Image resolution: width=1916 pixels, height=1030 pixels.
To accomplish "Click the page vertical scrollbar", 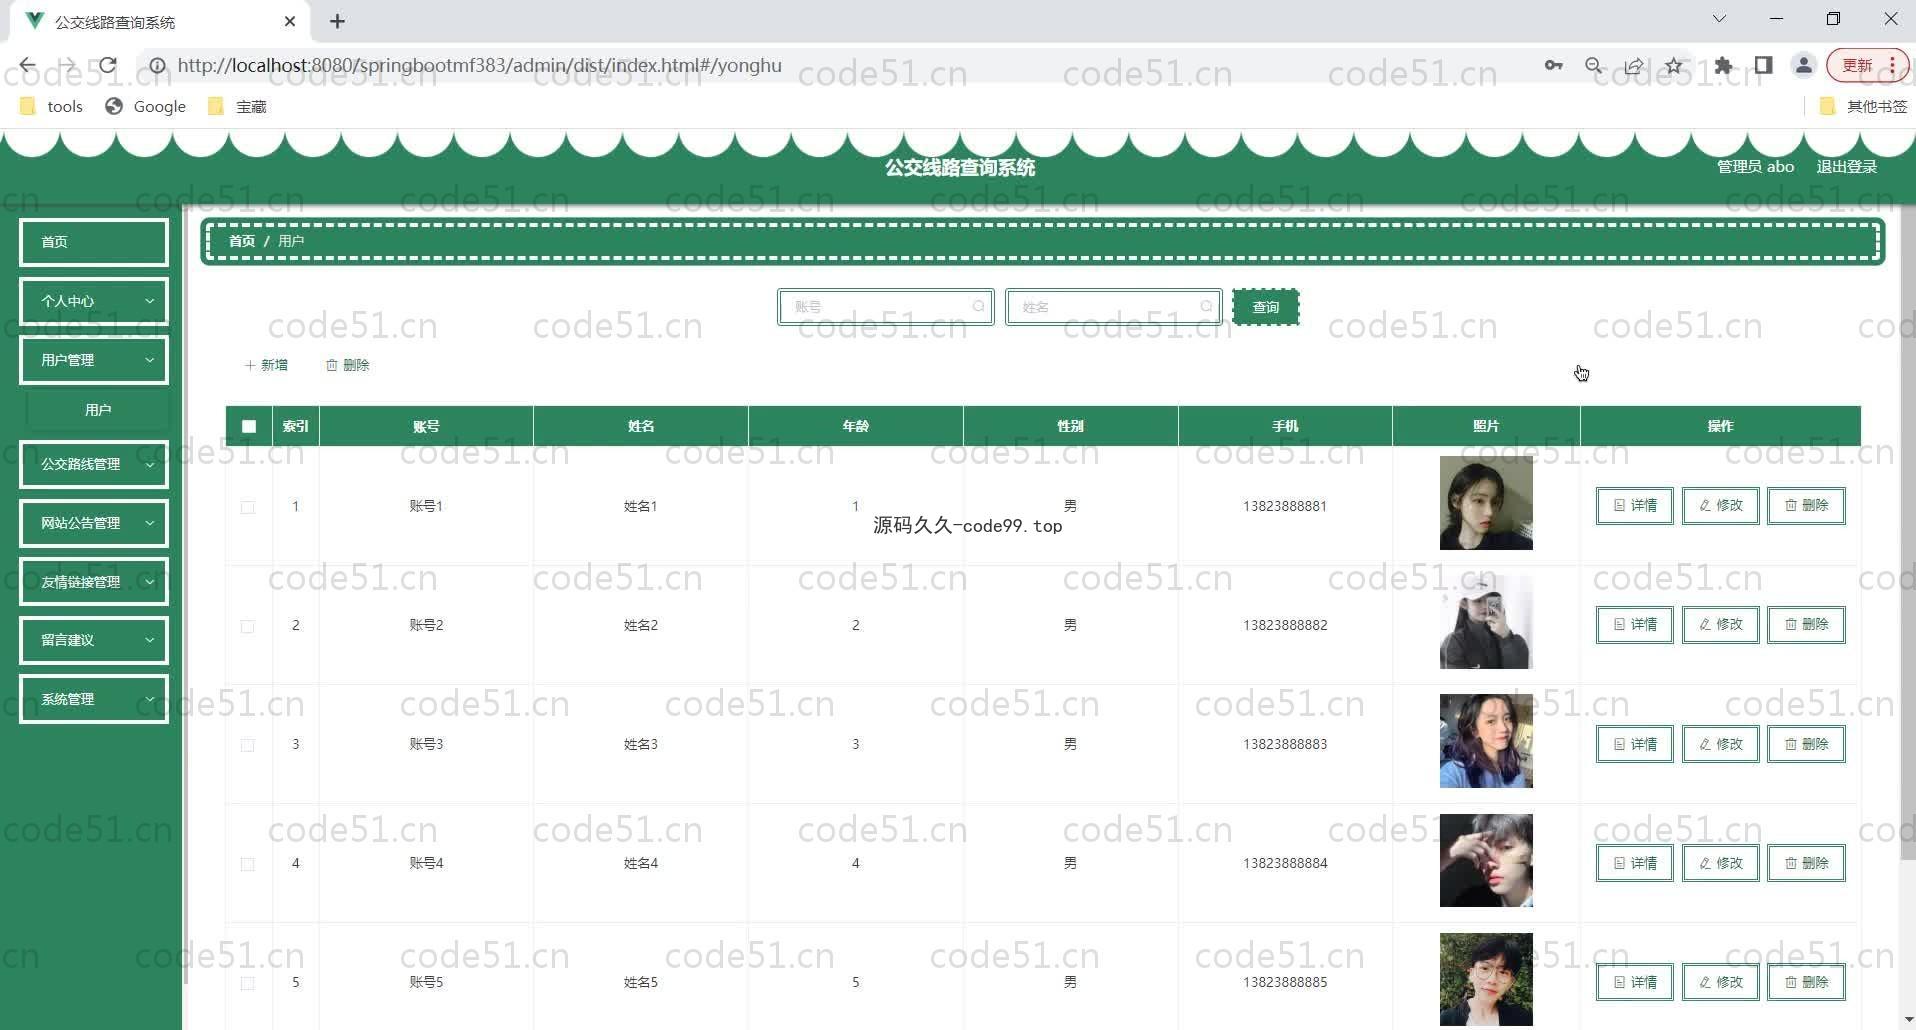I will [x=1907, y=530].
